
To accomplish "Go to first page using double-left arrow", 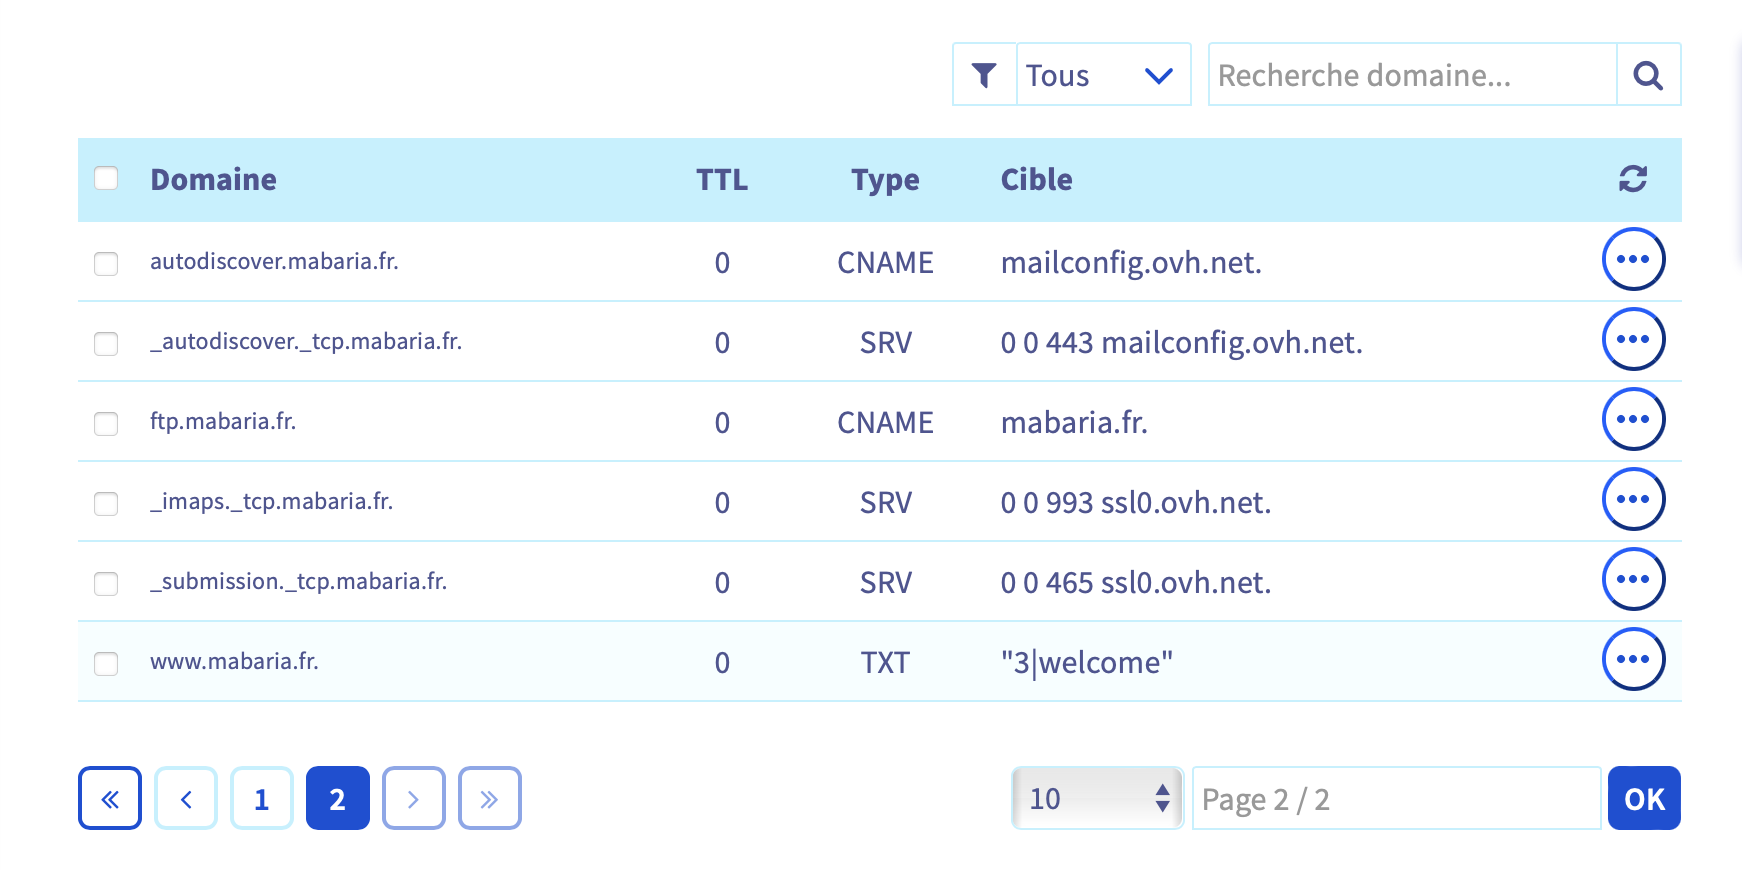I will point(110,798).
